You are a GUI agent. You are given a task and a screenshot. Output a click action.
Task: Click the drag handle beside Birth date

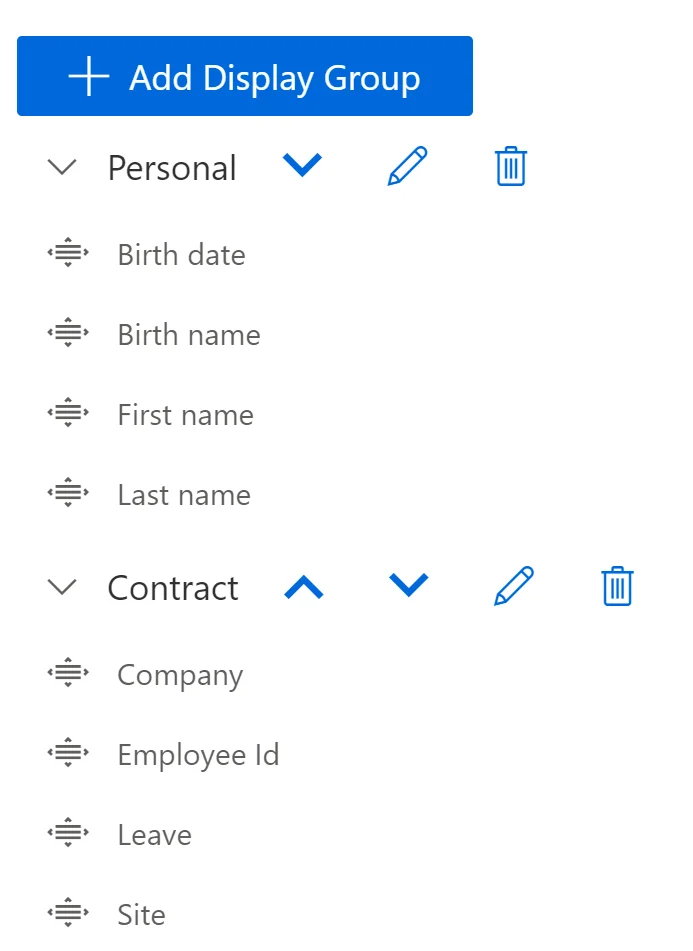66,254
